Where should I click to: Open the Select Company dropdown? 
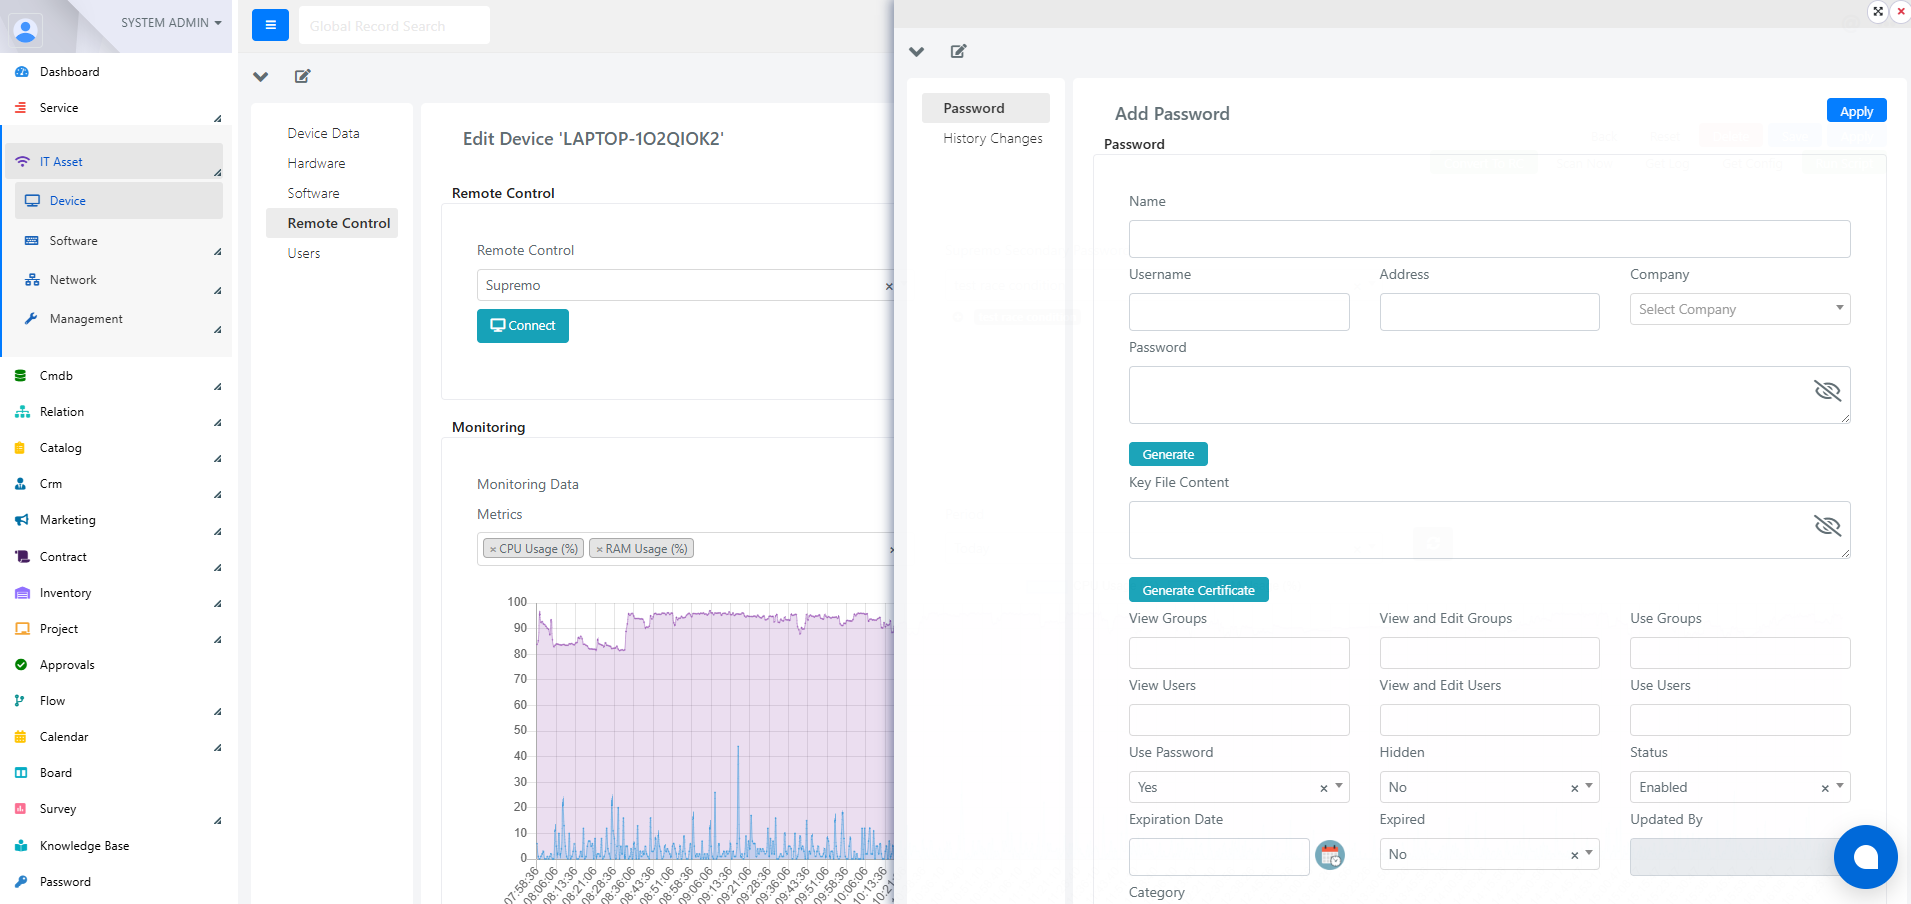click(x=1740, y=309)
